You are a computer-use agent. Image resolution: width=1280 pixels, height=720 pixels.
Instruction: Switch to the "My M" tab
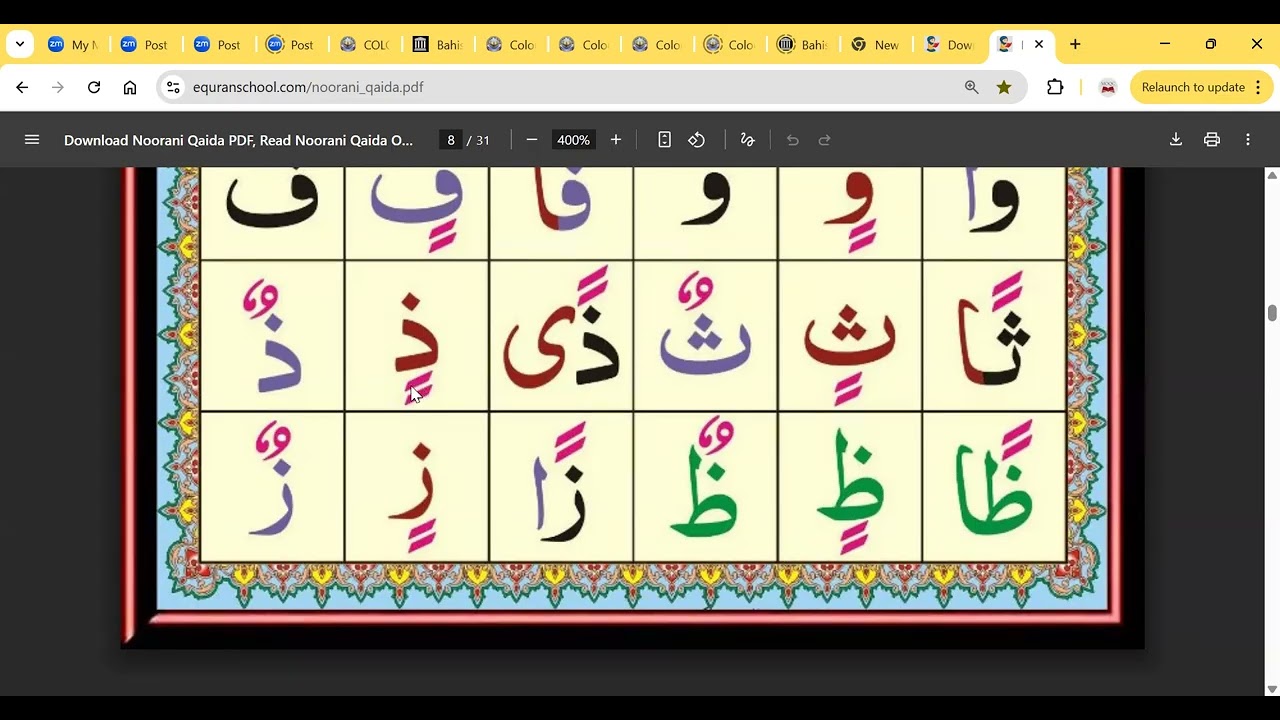73,45
